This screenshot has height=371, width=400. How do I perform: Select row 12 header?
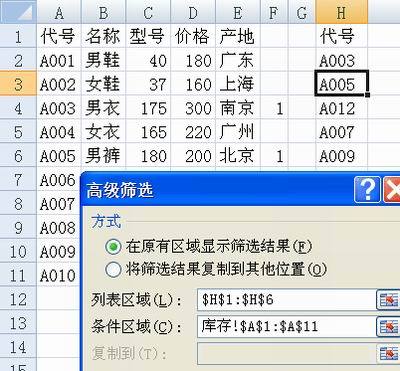pos(18,299)
